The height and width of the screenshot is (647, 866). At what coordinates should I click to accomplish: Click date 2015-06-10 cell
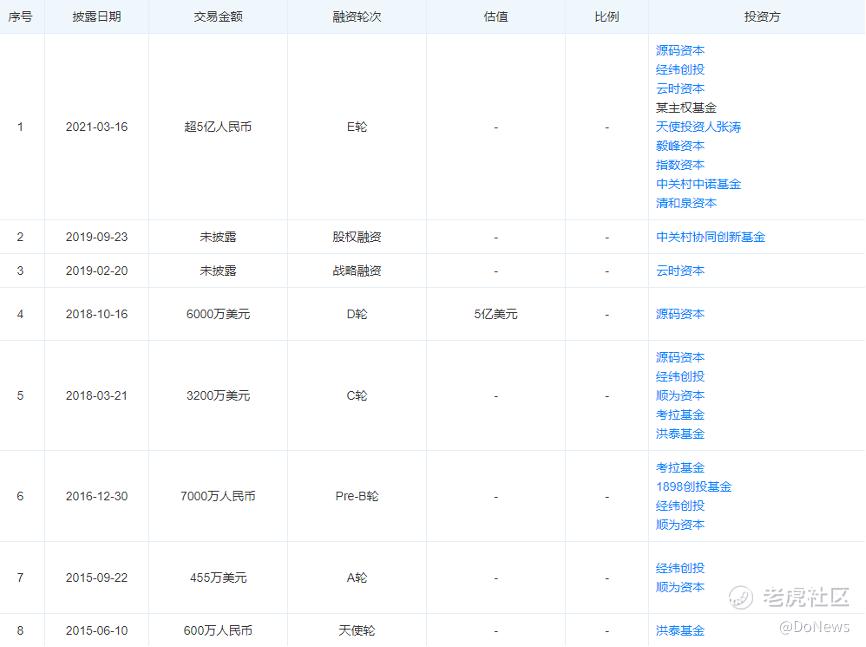tap(97, 630)
